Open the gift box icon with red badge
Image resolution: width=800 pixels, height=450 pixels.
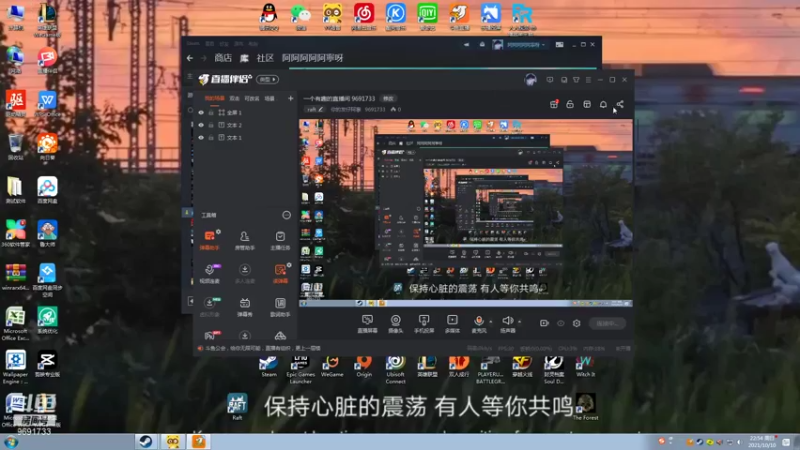tap(554, 104)
